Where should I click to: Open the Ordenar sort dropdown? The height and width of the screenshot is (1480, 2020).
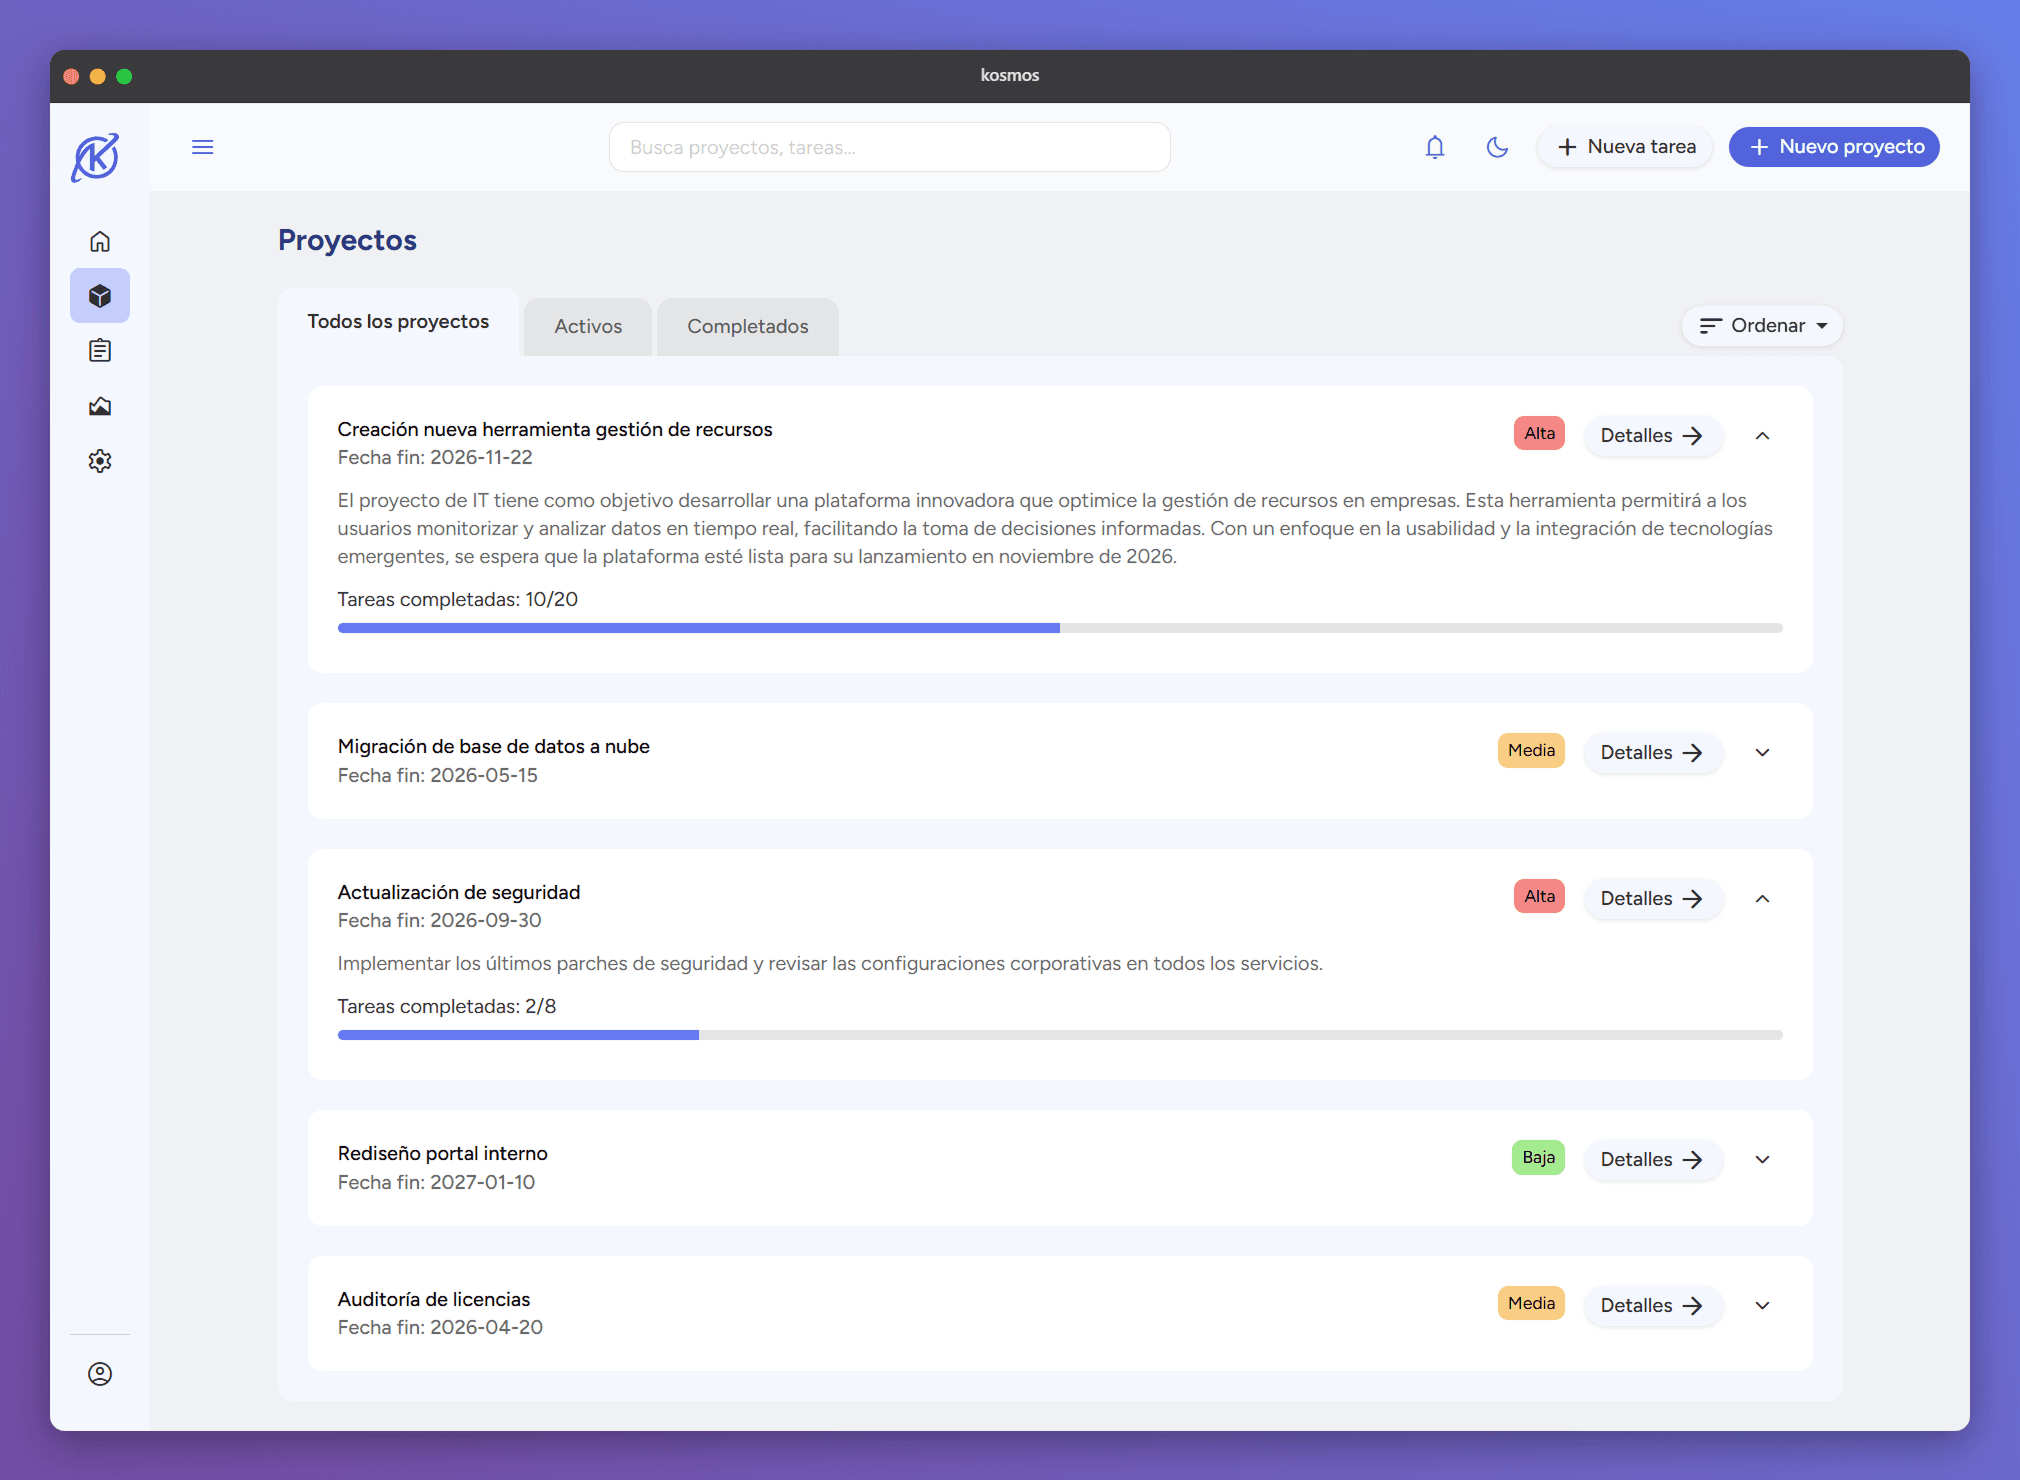pyautogui.click(x=1762, y=326)
